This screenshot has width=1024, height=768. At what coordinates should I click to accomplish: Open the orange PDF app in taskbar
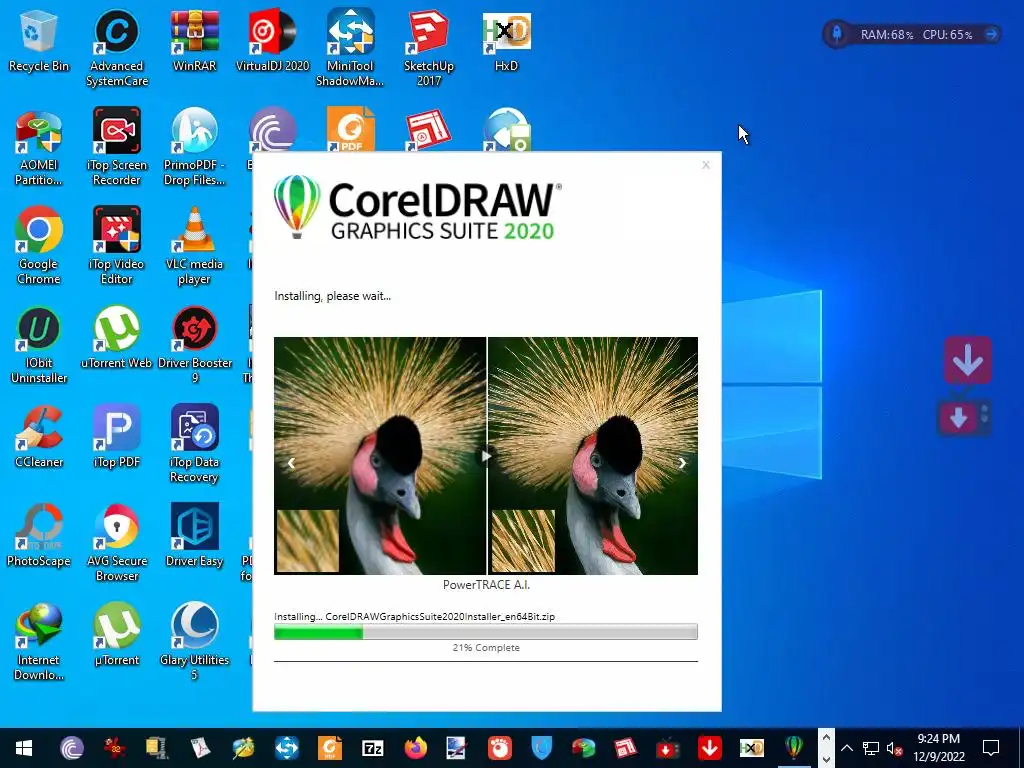[330, 748]
